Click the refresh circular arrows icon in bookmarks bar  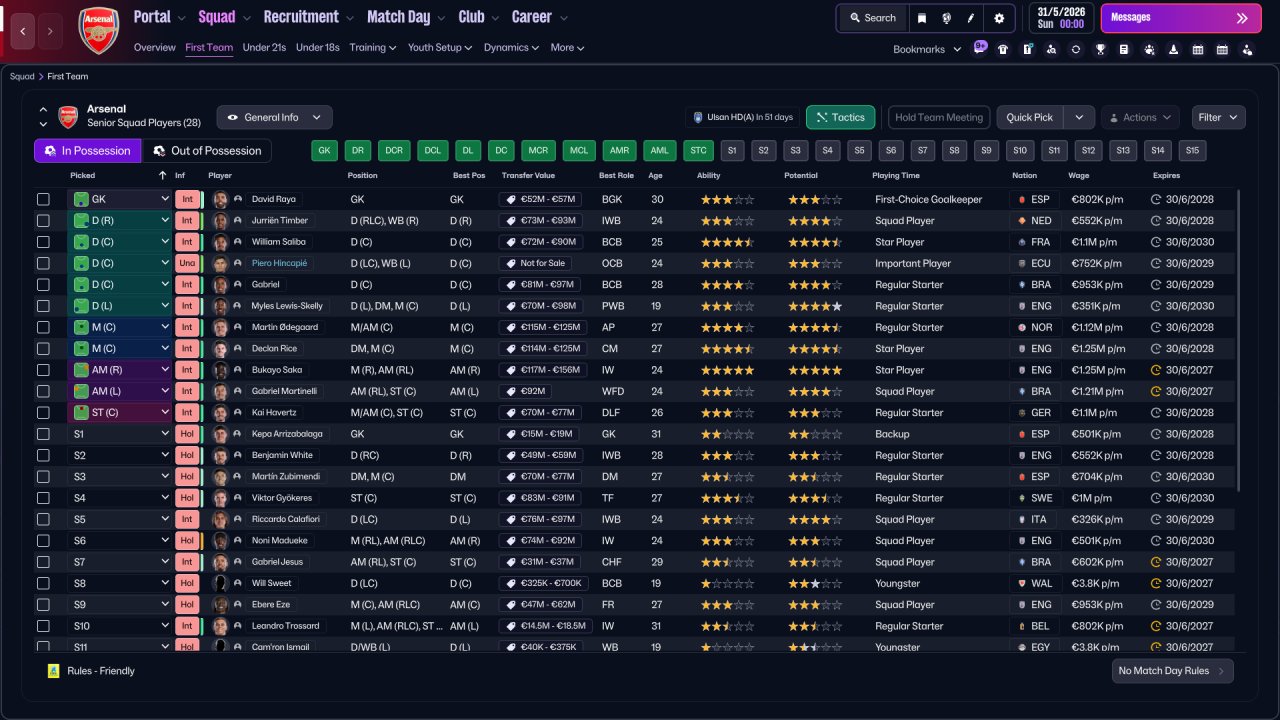click(x=1076, y=49)
